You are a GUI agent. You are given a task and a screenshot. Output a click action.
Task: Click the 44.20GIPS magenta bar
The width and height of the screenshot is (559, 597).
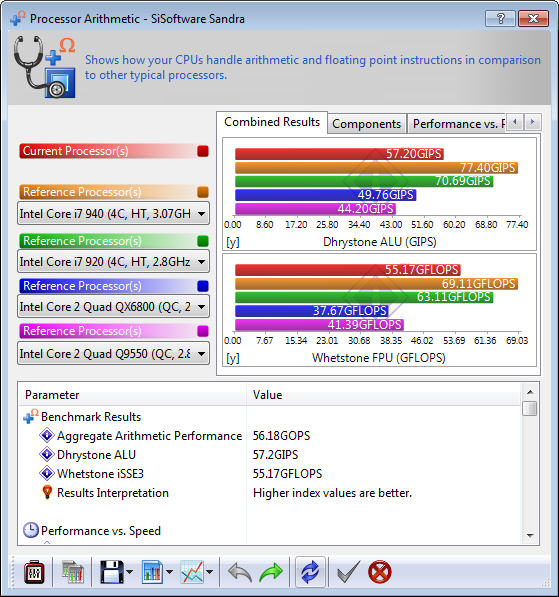[x=315, y=209]
